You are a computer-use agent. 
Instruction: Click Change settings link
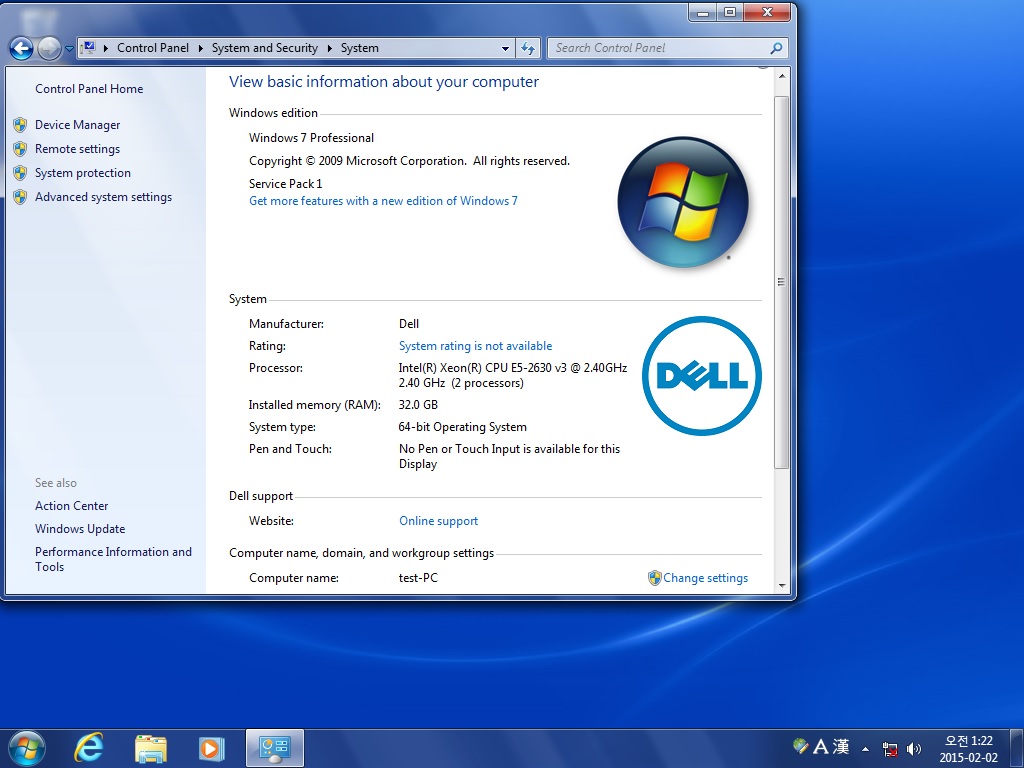click(705, 578)
